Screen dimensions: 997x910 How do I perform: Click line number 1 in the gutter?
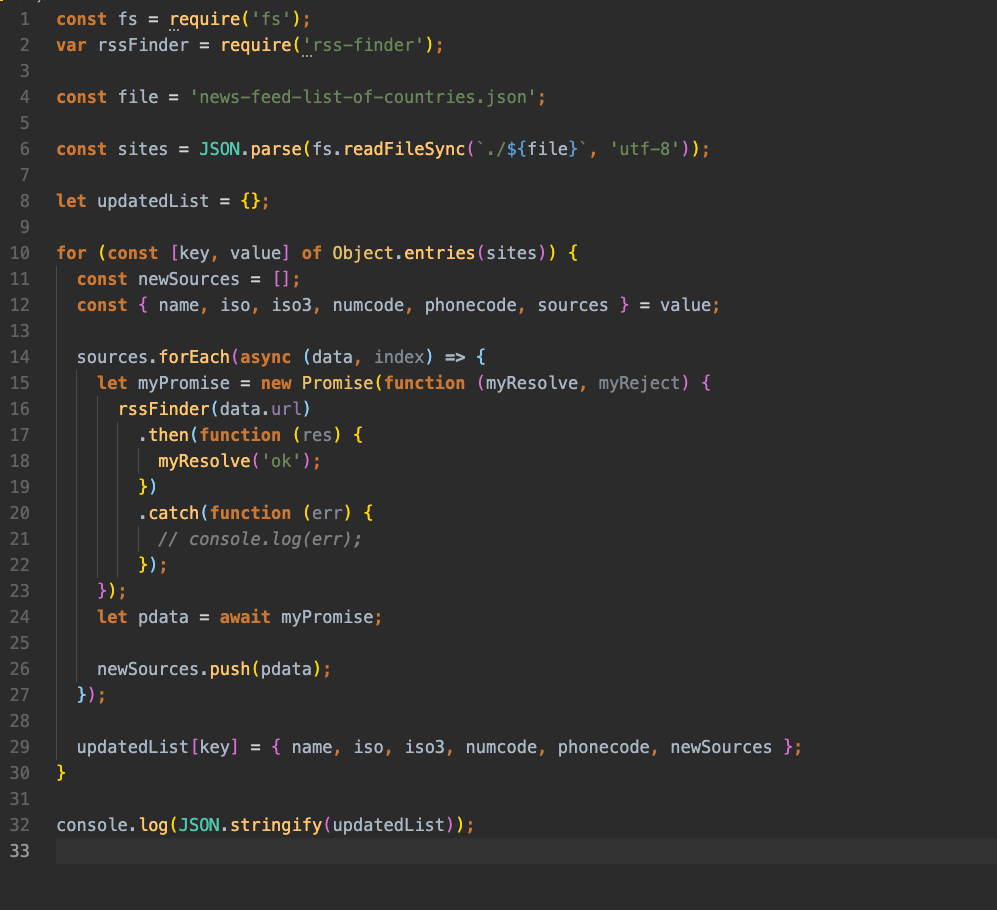coord(25,19)
